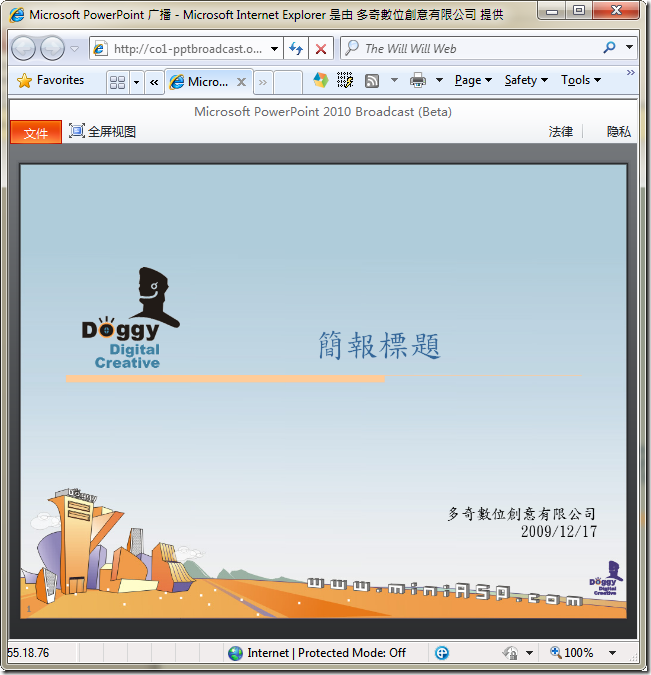Close the Micro... tab
Viewport: 651px width, 675px height.
242,81
